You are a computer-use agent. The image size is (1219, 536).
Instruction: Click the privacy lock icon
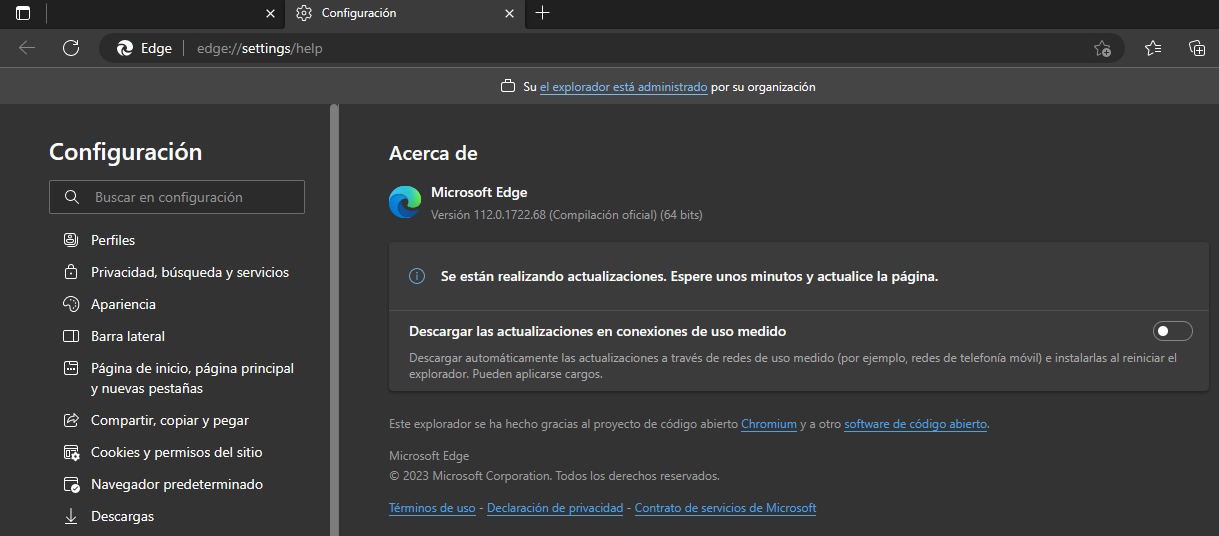[x=71, y=272]
